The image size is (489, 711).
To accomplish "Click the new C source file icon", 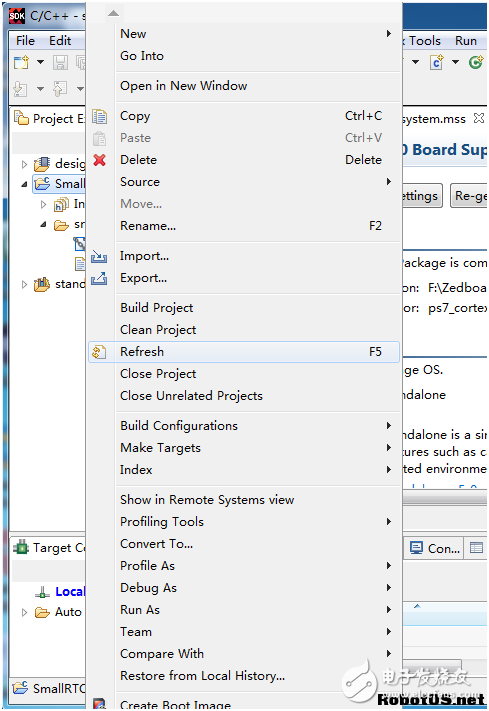I will (437, 62).
